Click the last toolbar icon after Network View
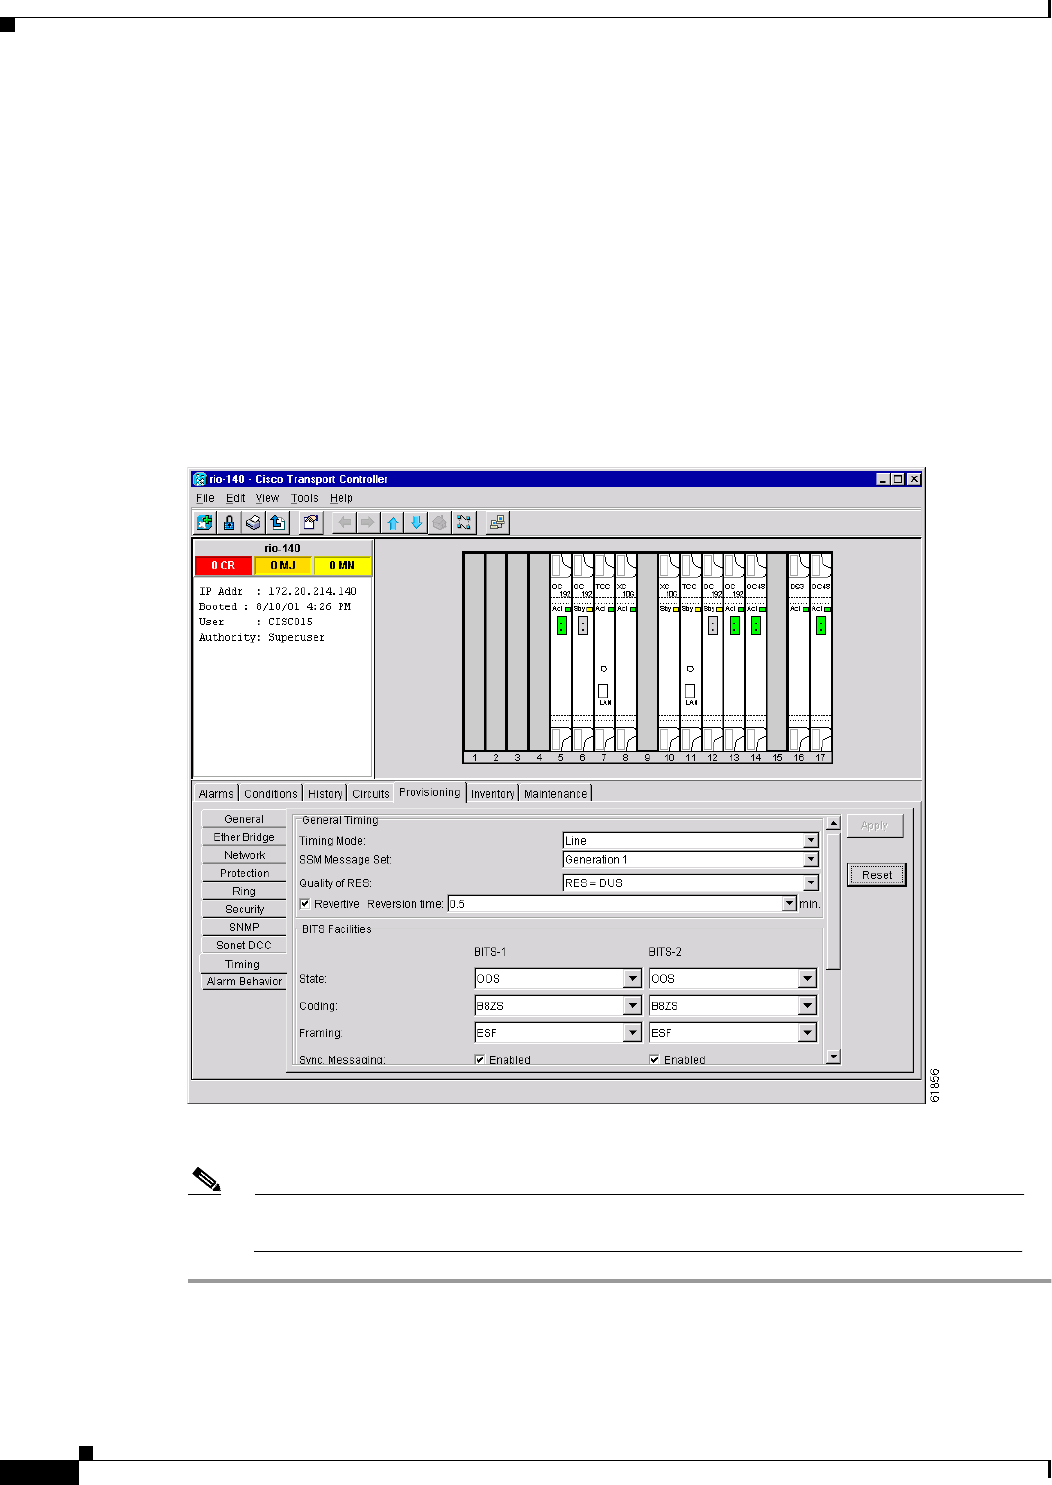 click(x=497, y=522)
